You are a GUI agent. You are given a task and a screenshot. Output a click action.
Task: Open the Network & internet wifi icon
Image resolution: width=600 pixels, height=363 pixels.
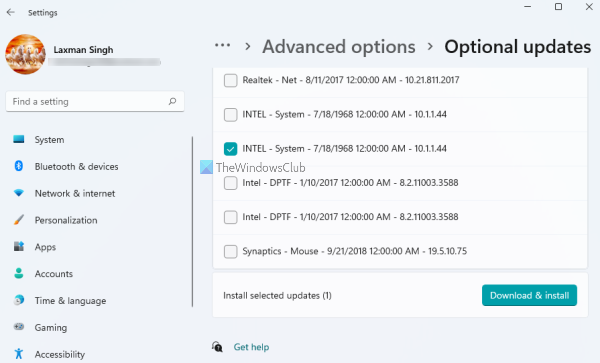click(19, 193)
